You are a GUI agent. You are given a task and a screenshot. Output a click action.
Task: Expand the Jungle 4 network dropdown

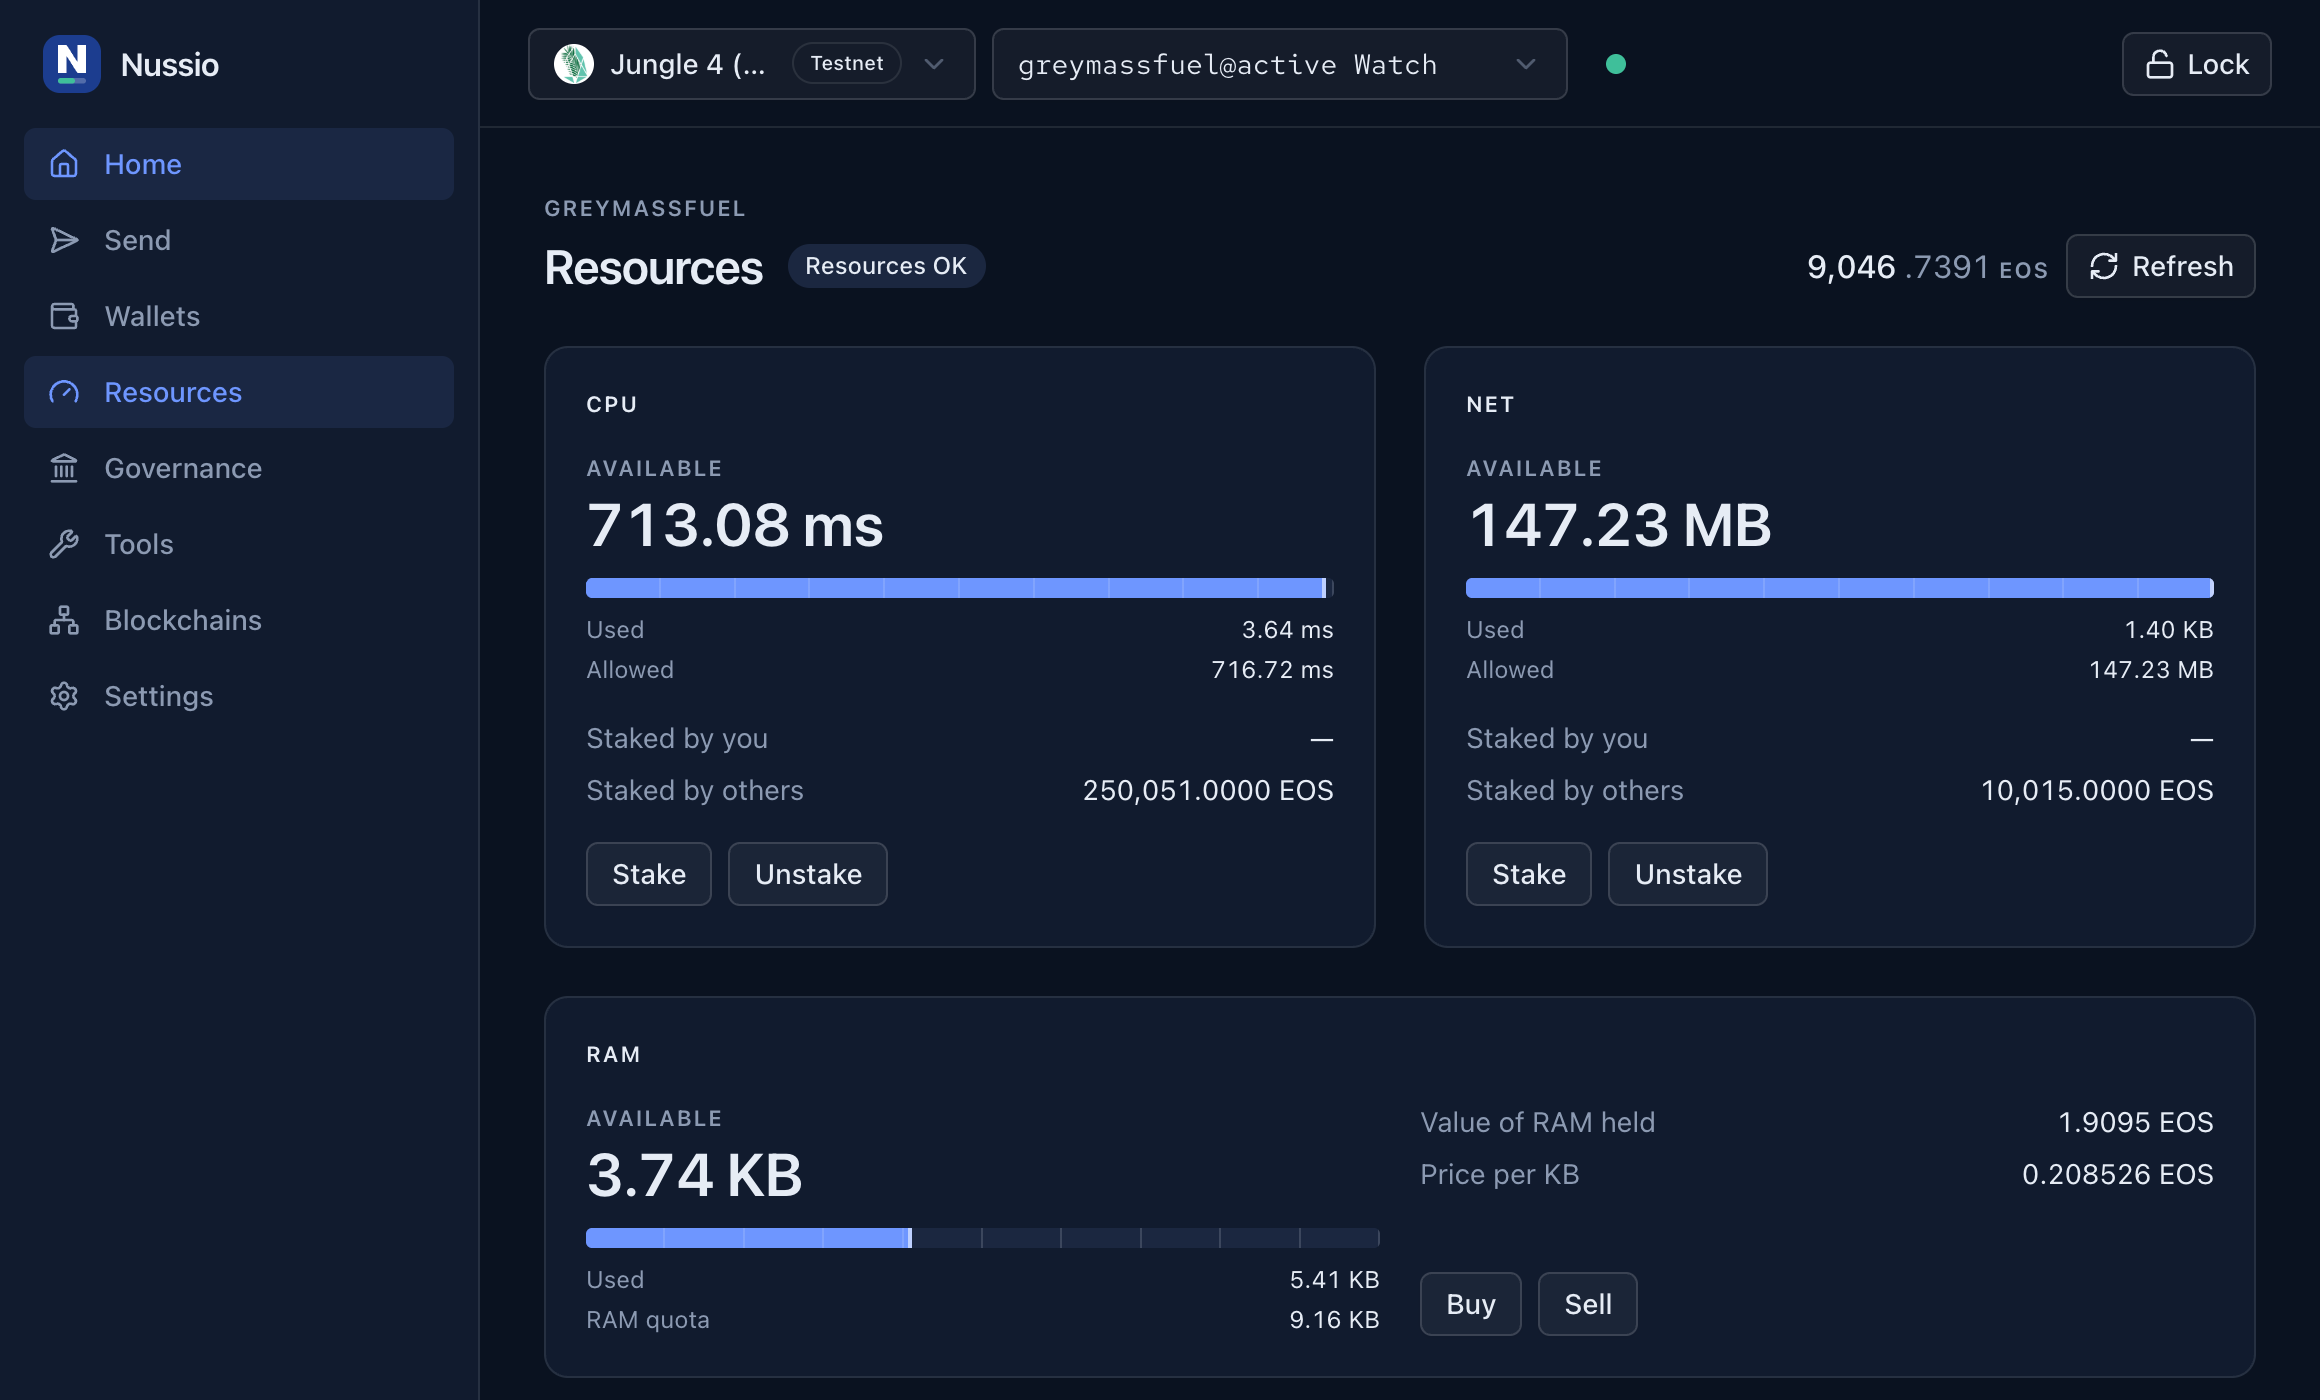[x=752, y=64]
